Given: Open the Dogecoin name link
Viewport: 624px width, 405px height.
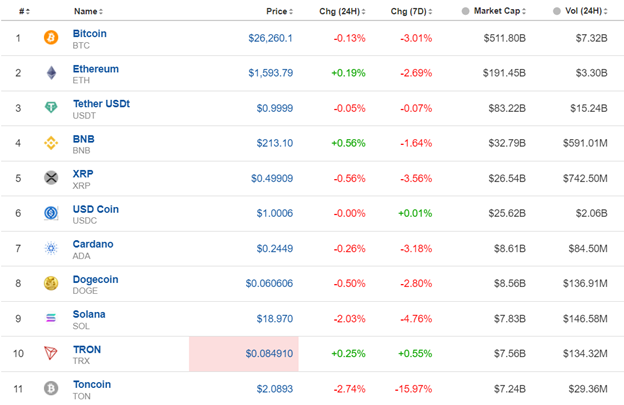Looking at the screenshot, I should (x=96, y=279).
